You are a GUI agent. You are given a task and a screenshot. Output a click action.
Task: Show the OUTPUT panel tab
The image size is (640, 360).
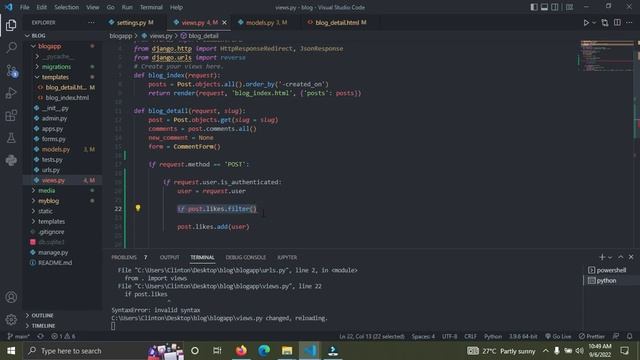click(169, 258)
